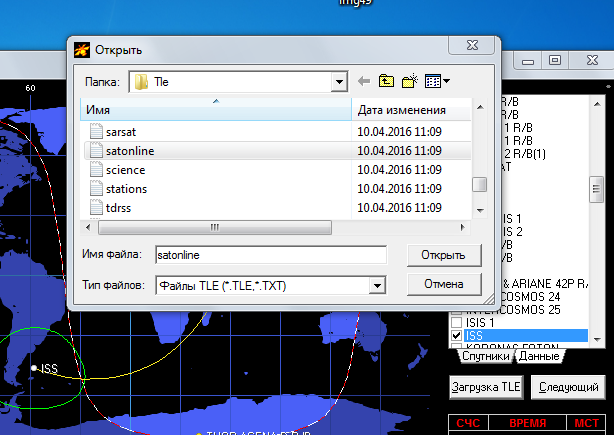
Task: Click the horizontal scrollbar left arrow
Action: (x=88, y=227)
